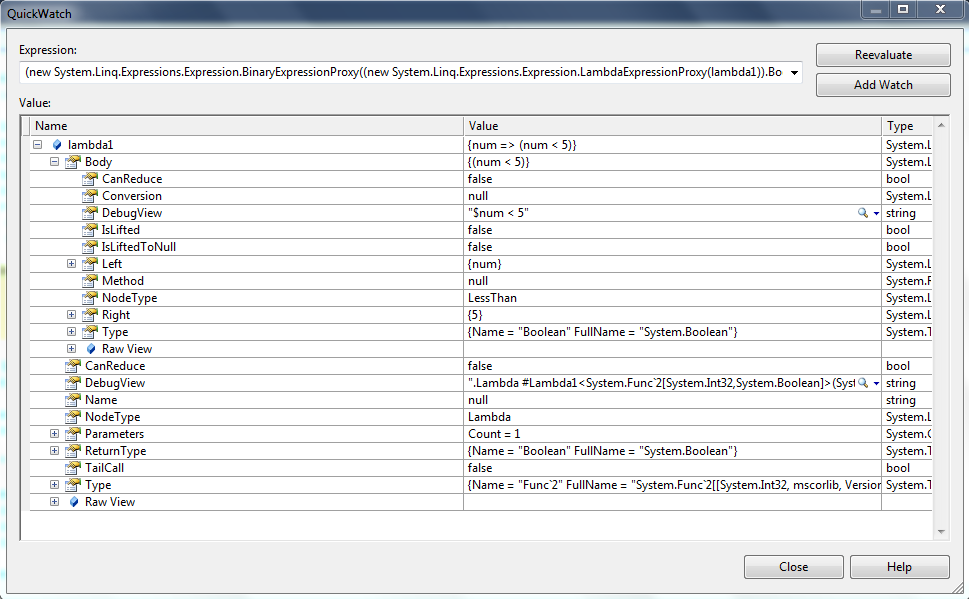Click the property icon next to Method
This screenshot has width=969, height=599.
(x=87, y=280)
